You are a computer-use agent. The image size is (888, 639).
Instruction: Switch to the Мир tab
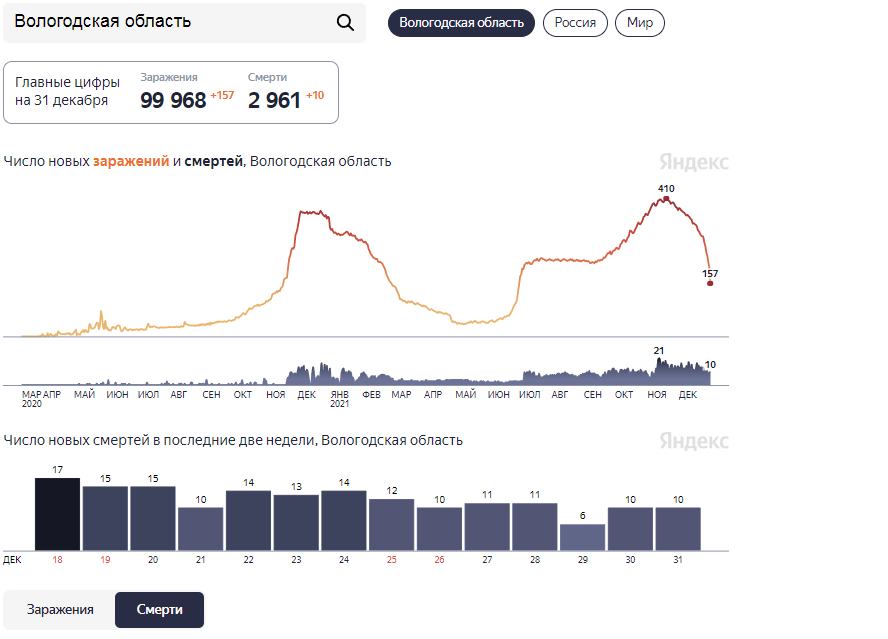[x=640, y=23]
